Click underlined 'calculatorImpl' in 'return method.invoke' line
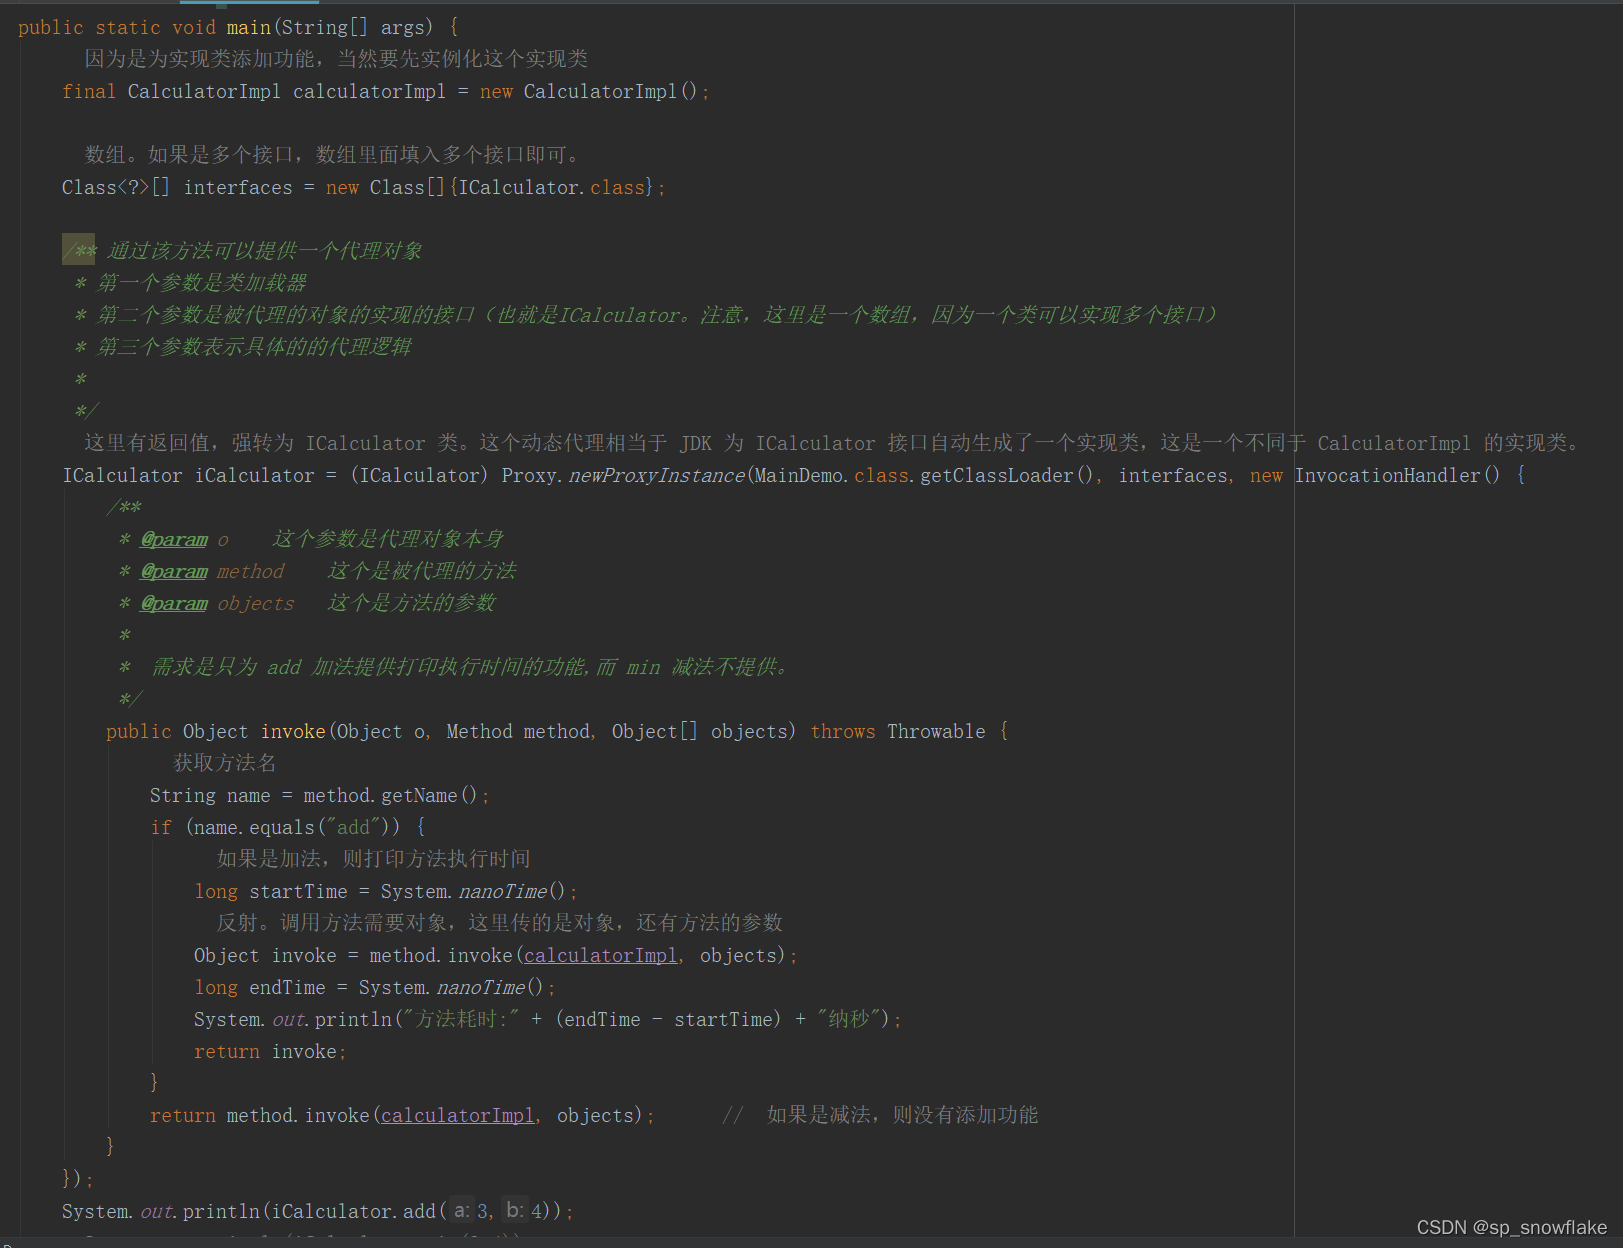This screenshot has width=1623, height=1248. point(457,1115)
